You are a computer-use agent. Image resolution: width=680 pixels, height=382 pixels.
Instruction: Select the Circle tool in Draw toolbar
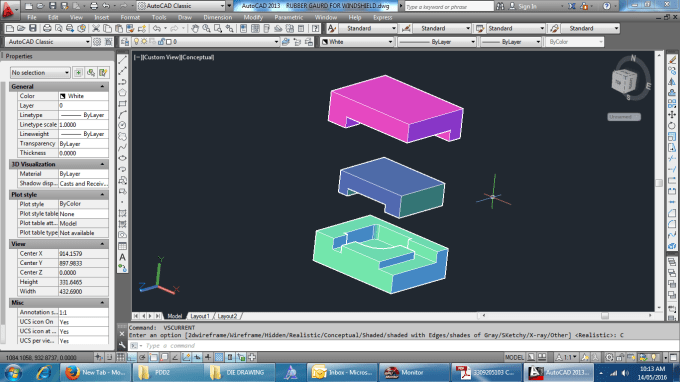[123, 125]
